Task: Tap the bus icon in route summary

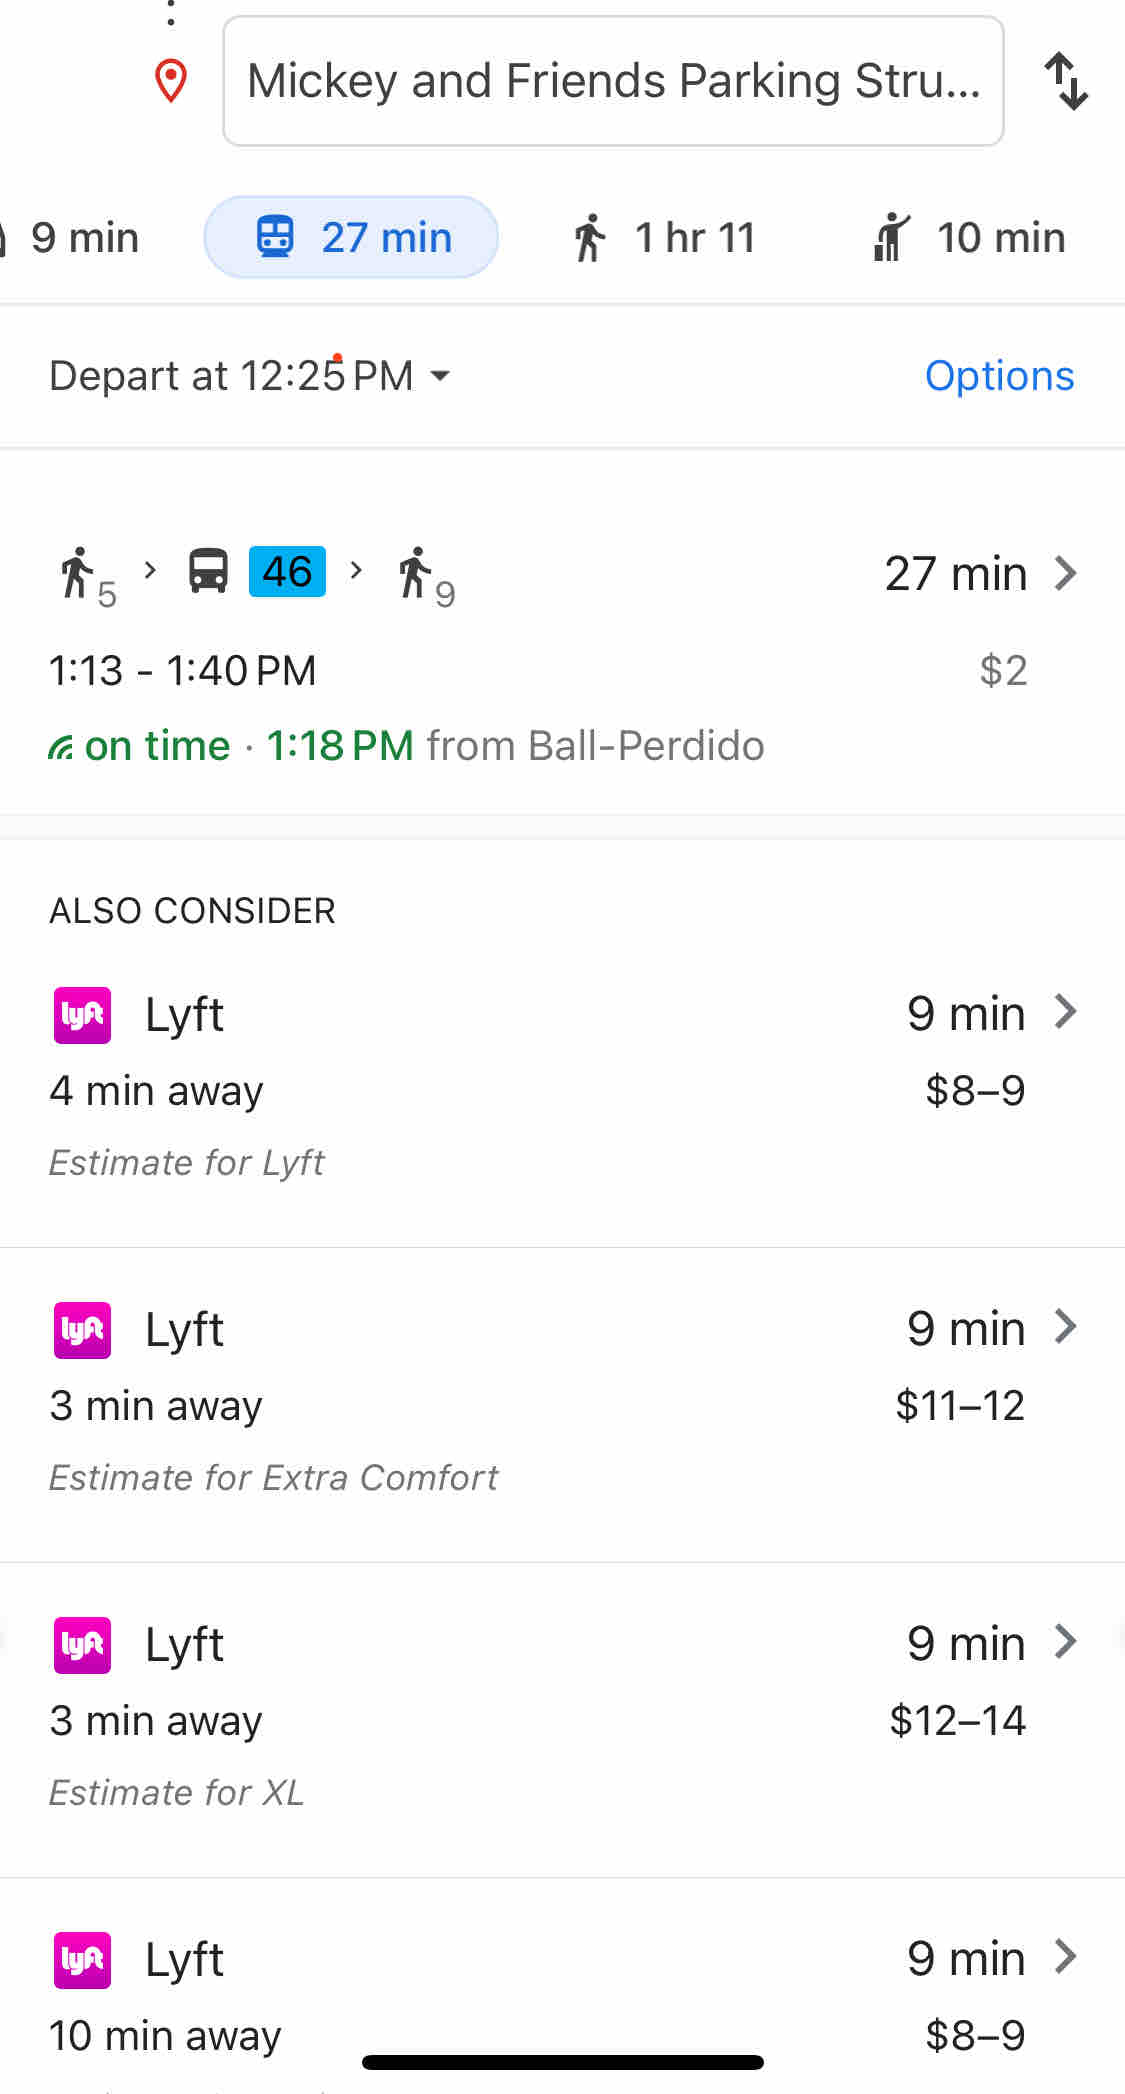Action: 208,572
